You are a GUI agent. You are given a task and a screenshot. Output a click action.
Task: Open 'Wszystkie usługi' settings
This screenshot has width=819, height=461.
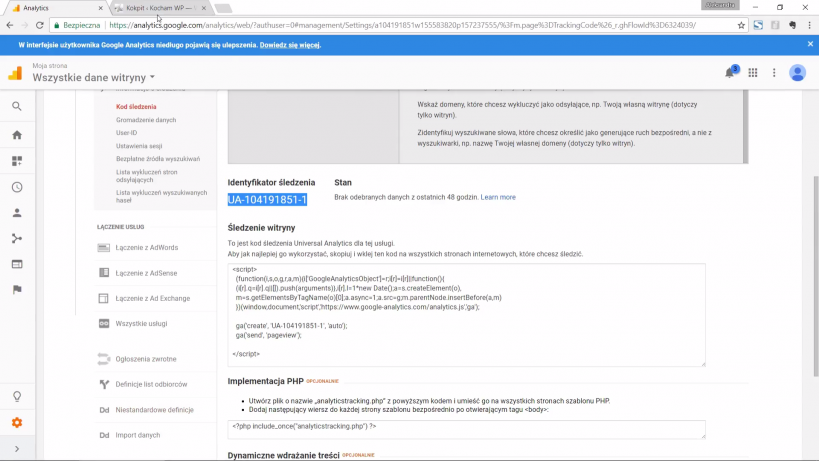pyautogui.click(x=141, y=324)
